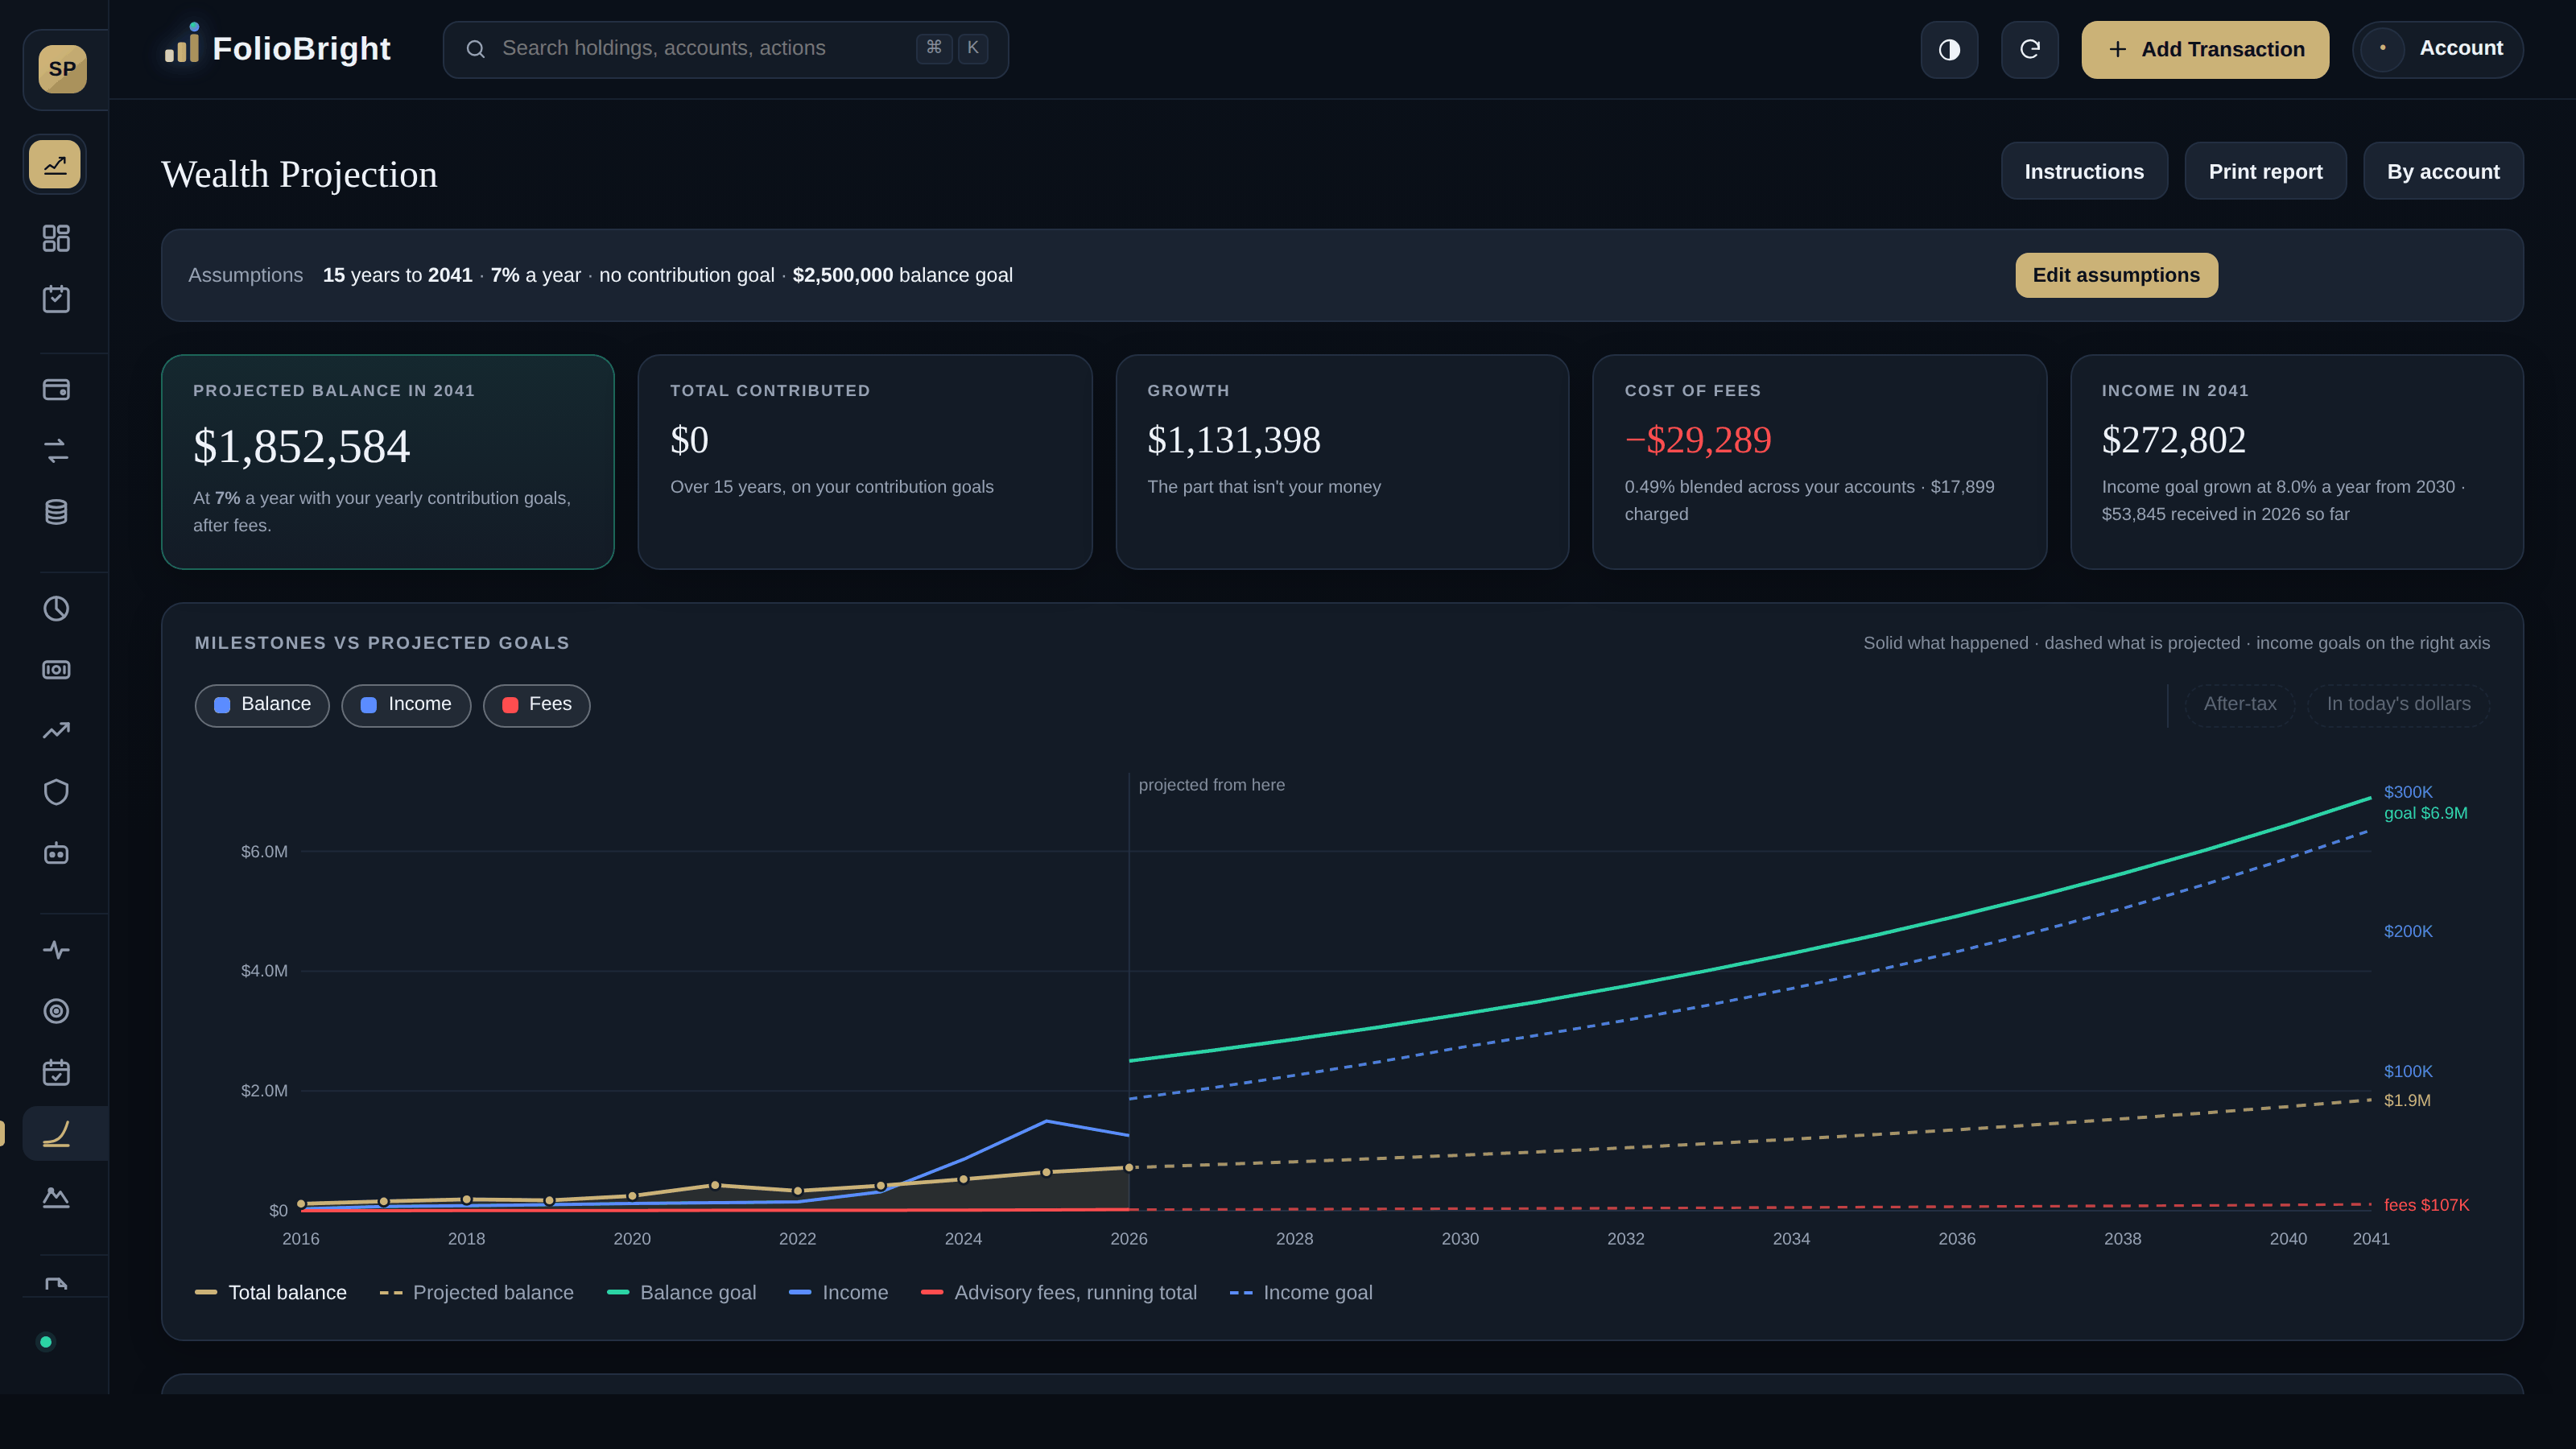Toggle the Income series chip

(x=406, y=705)
